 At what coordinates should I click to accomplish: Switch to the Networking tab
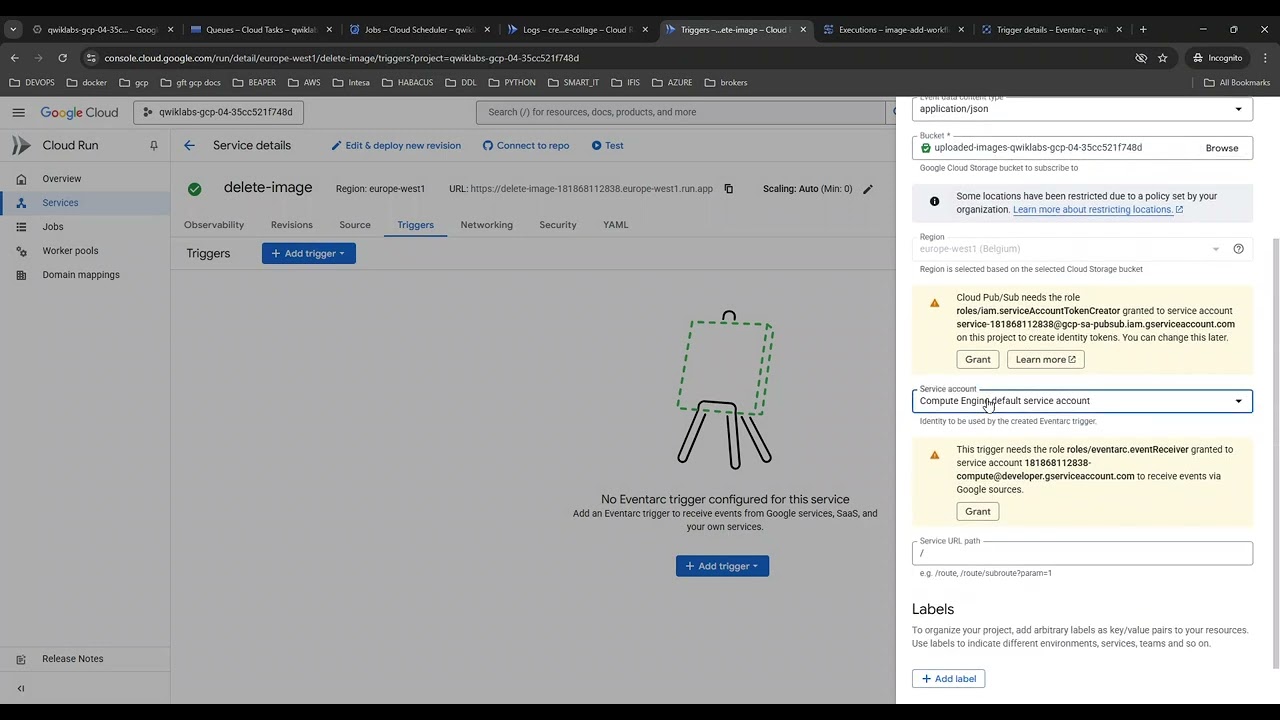click(486, 225)
